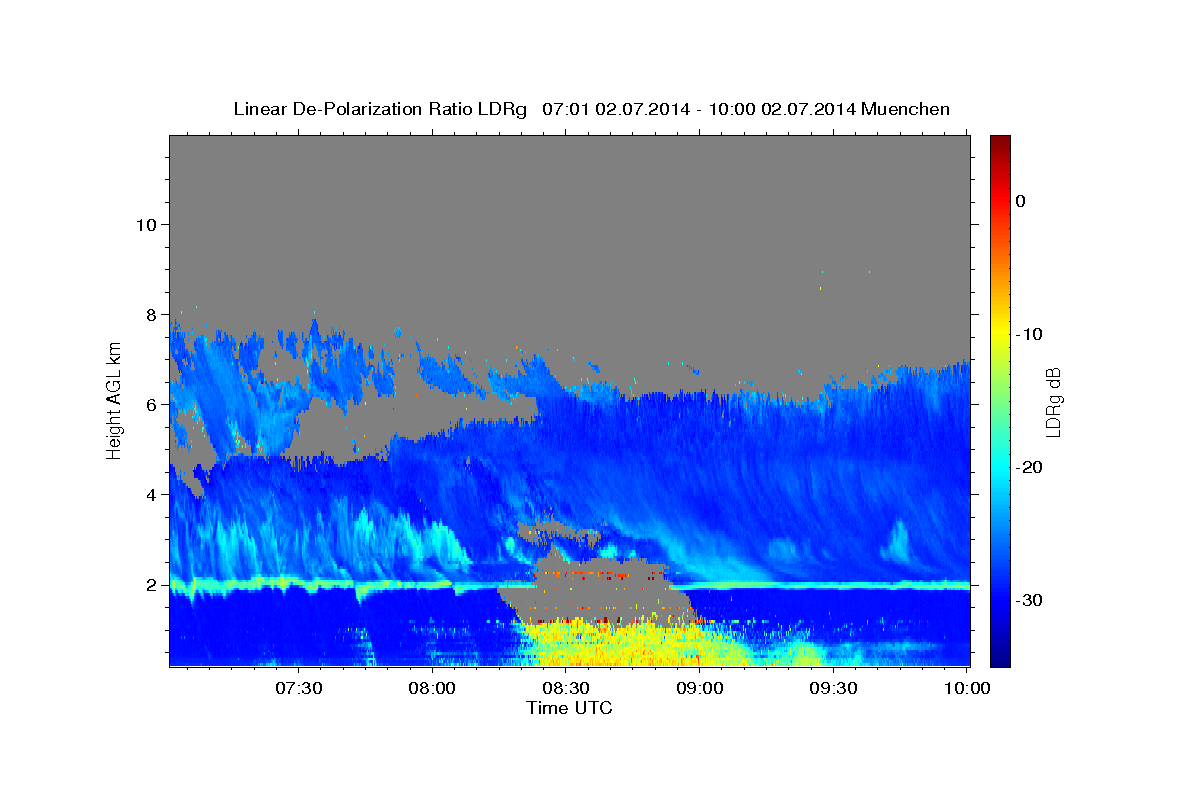Image resolution: width=1200 pixels, height=800 pixels.
Task: Click the cyan band of the colorbar
Action: [x=1000, y=467]
